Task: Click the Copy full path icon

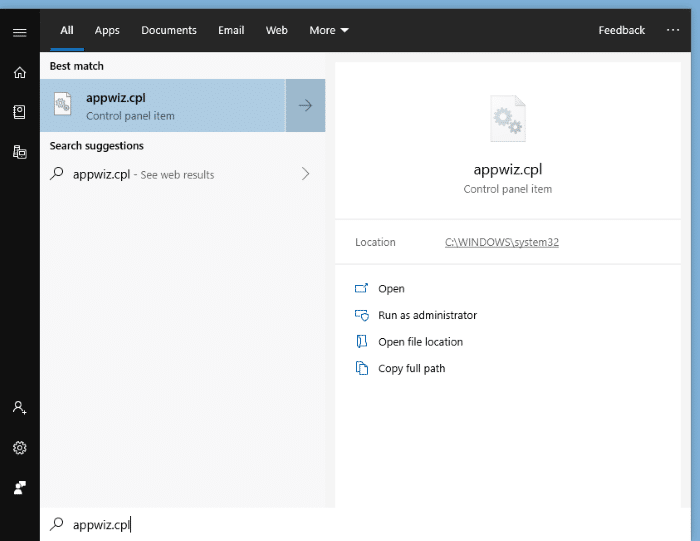Action: [x=362, y=368]
